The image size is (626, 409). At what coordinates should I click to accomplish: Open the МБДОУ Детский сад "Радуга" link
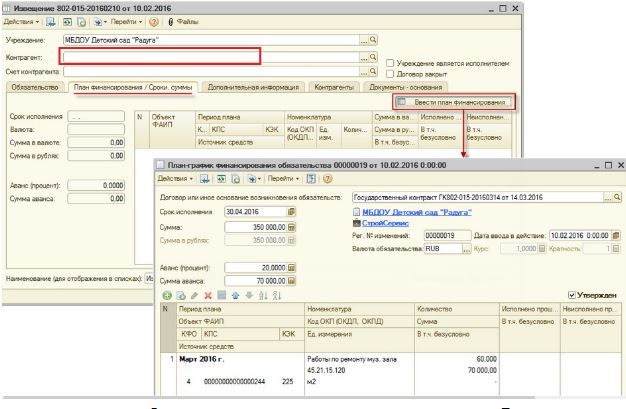pyautogui.click(x=418, y=212)
